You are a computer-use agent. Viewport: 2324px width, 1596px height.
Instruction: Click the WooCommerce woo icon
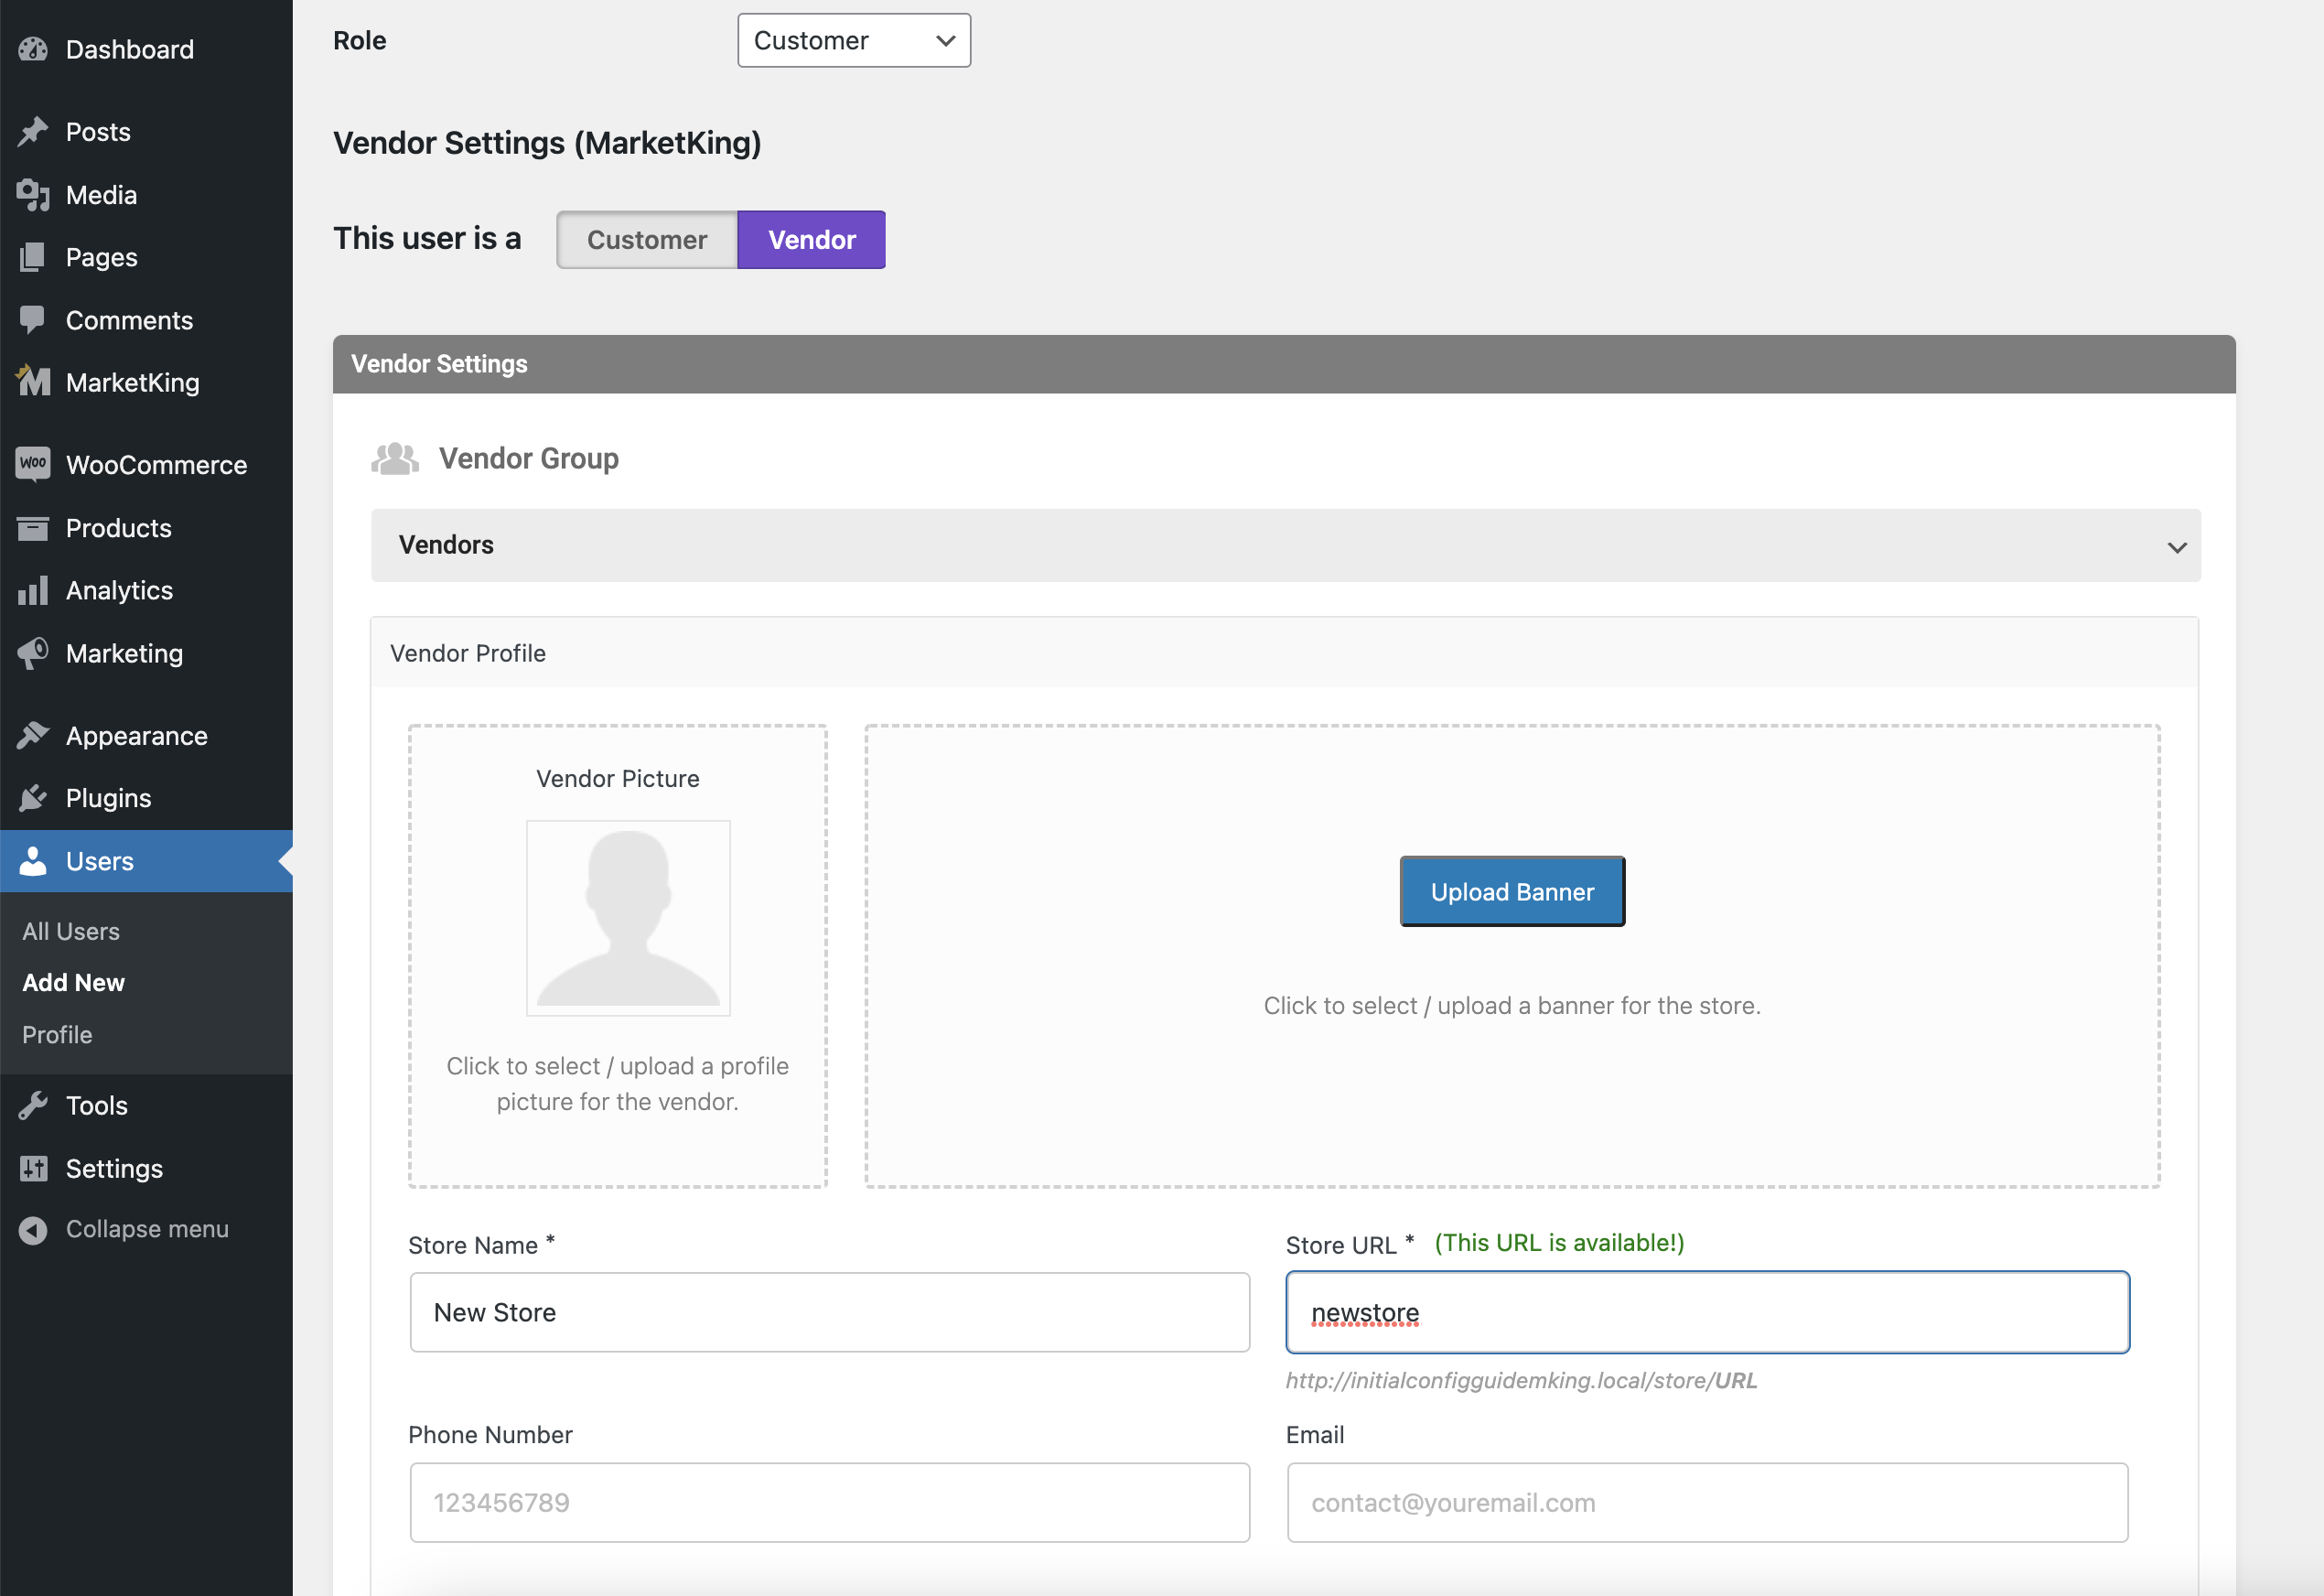pos(33,464)
